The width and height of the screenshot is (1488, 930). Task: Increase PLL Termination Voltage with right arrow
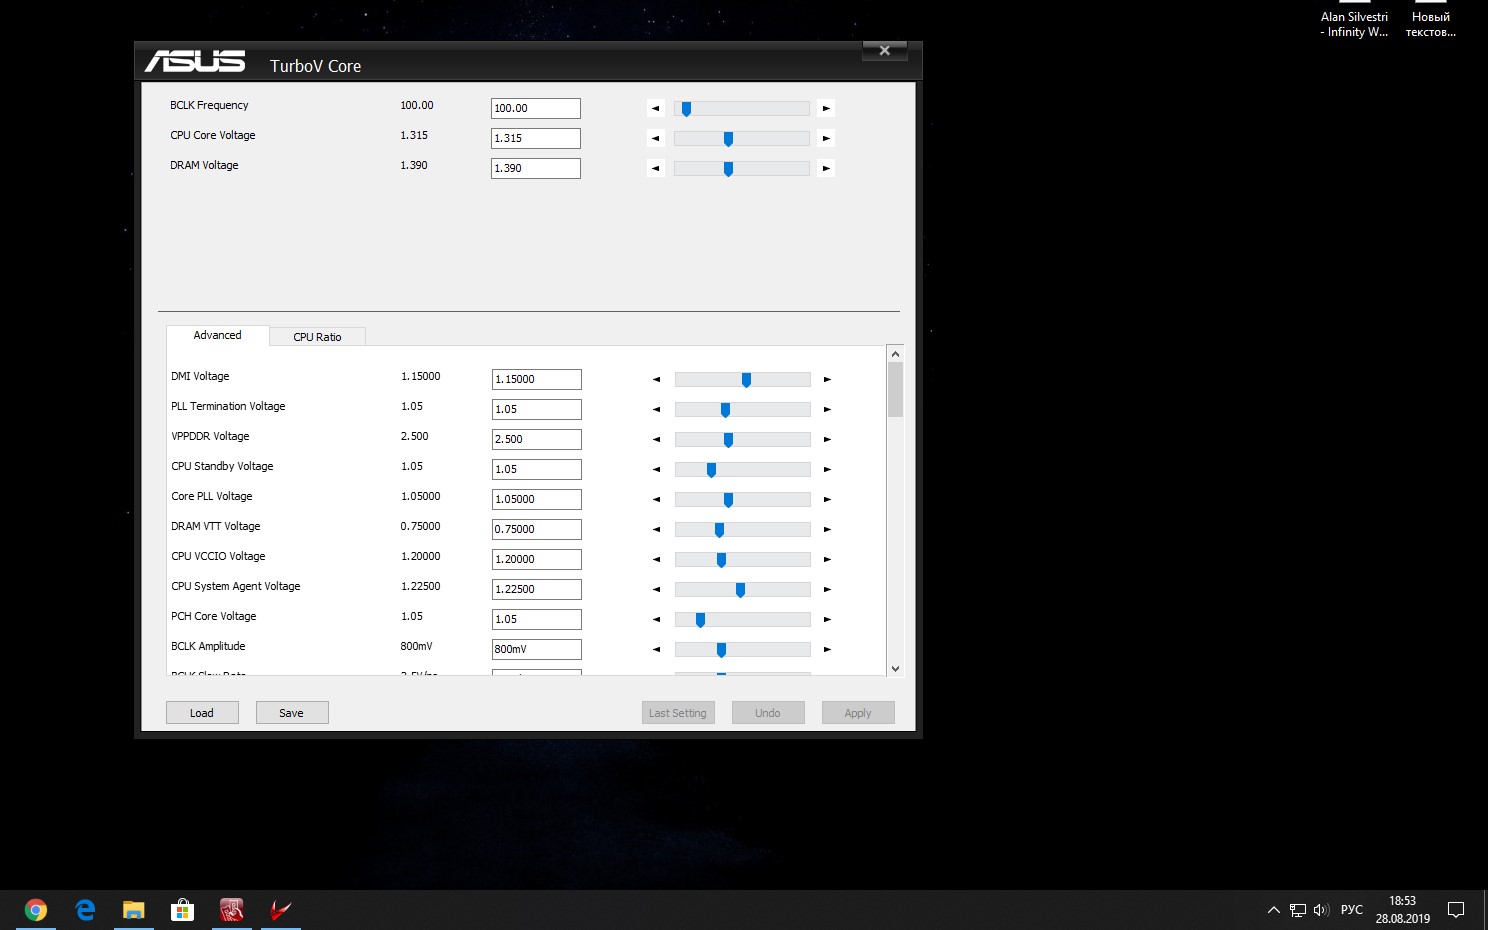tap(827, 409)
